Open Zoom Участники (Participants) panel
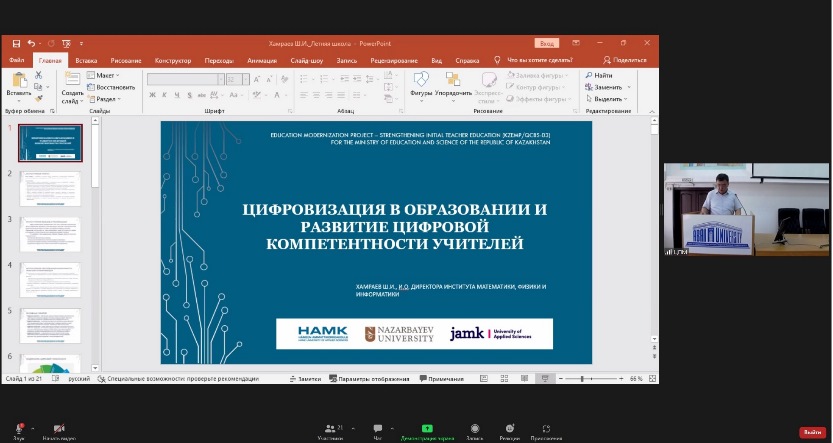Screen dimensions: 833x443 point(329,428)
